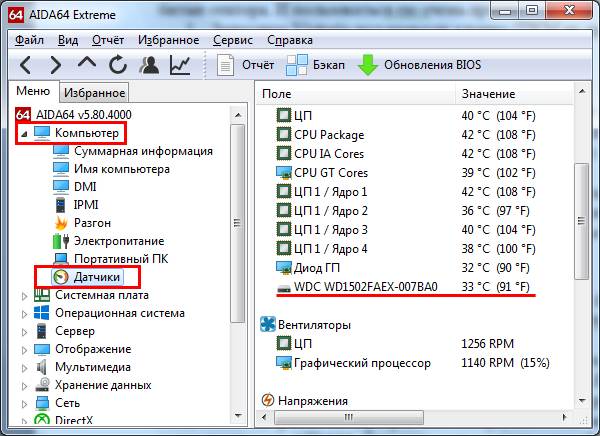Screen dimensions: 600x436
Task: Collapse the Компьютер tree node
Action: (24, 133)
